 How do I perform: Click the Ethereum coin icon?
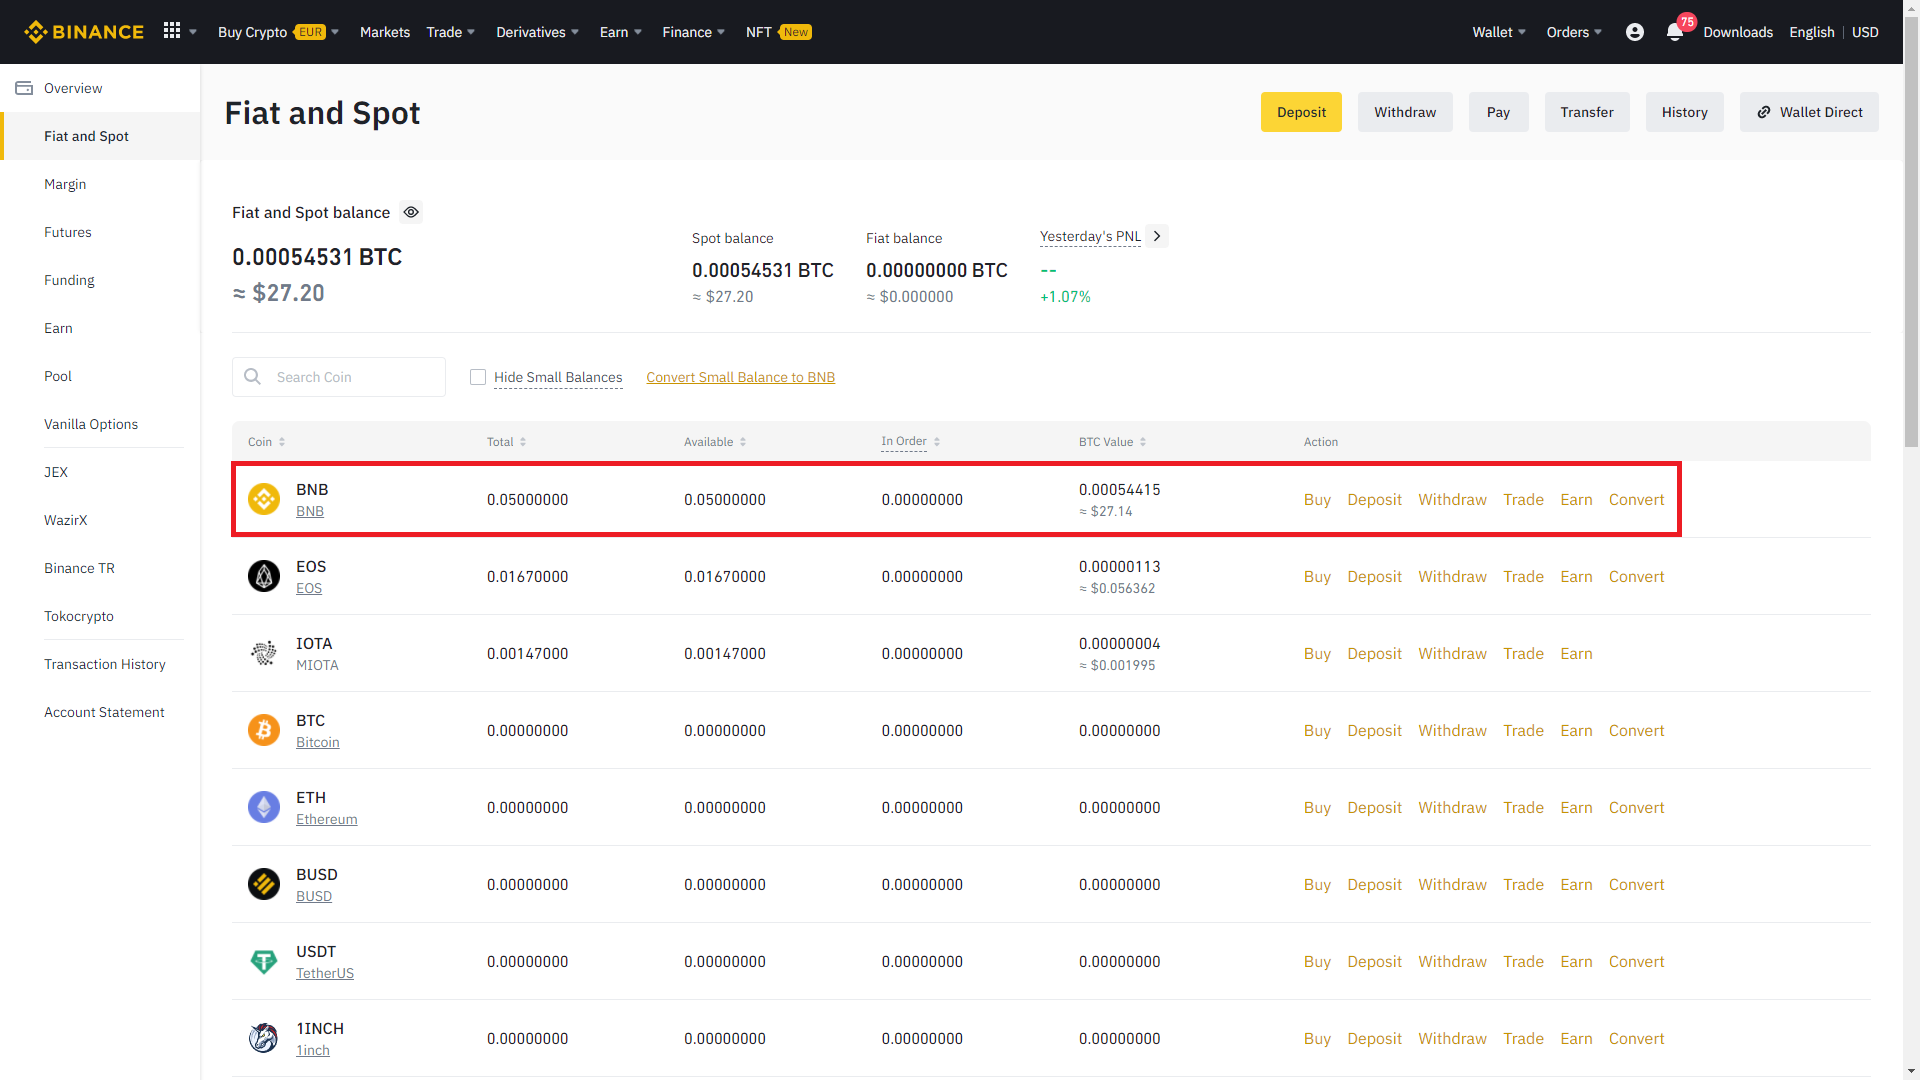point(264,807)
